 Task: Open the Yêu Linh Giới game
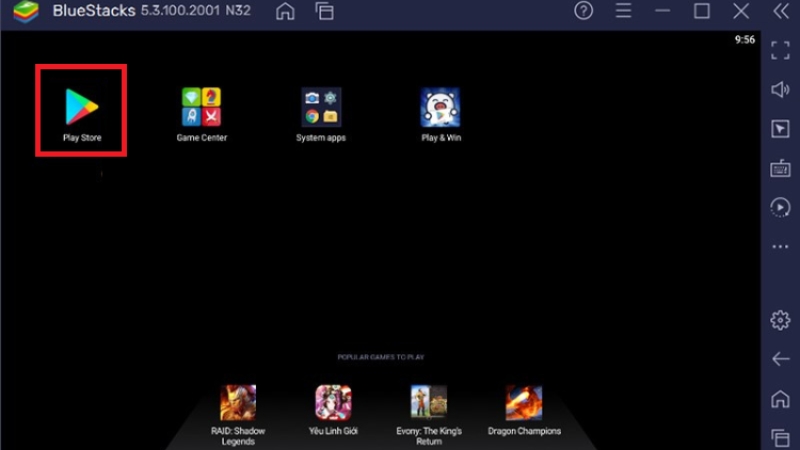[333, 403]
